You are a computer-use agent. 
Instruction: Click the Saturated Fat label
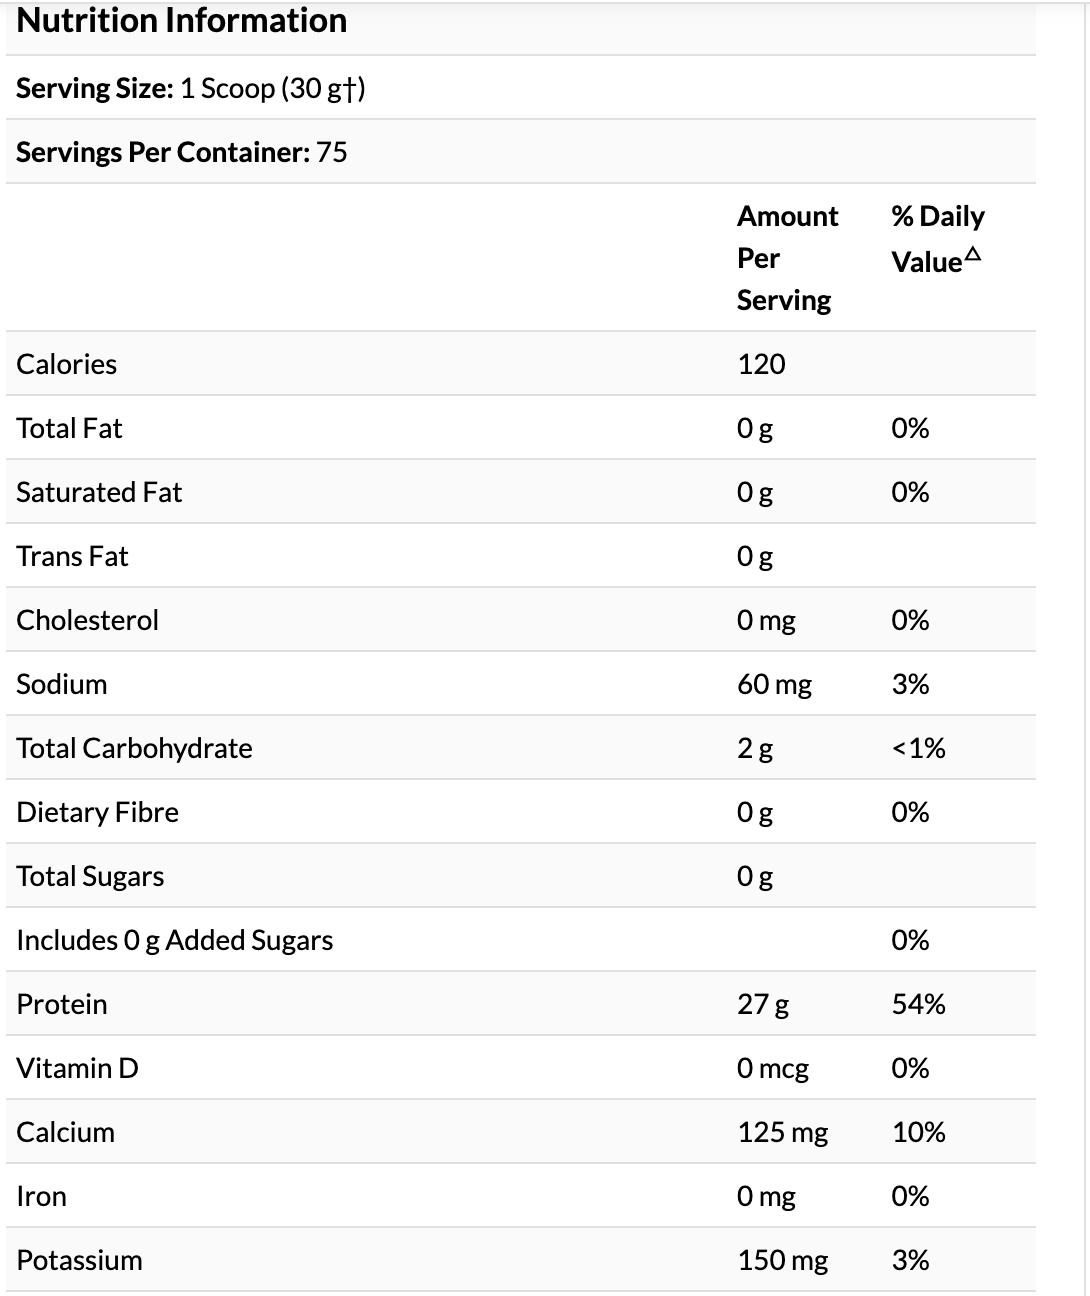point(99,492)
